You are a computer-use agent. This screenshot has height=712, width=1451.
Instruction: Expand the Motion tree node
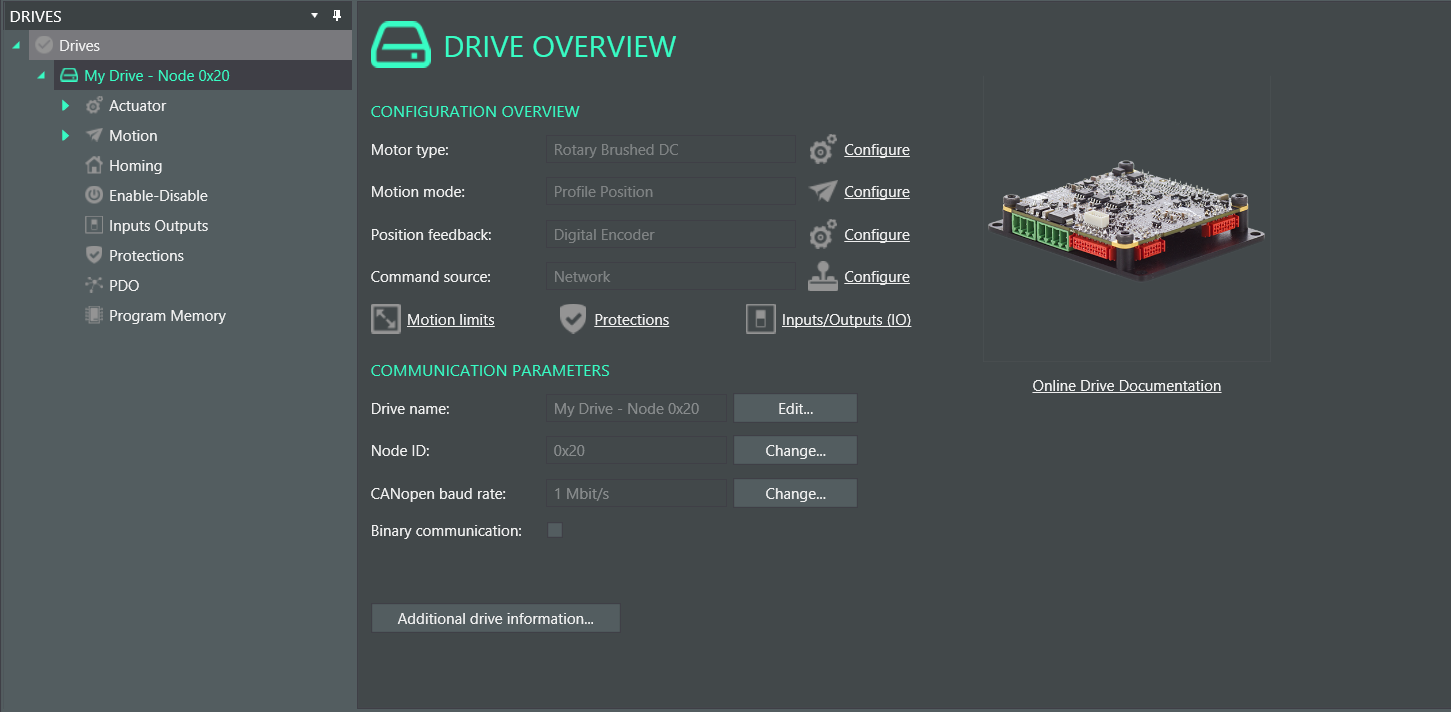66,136
